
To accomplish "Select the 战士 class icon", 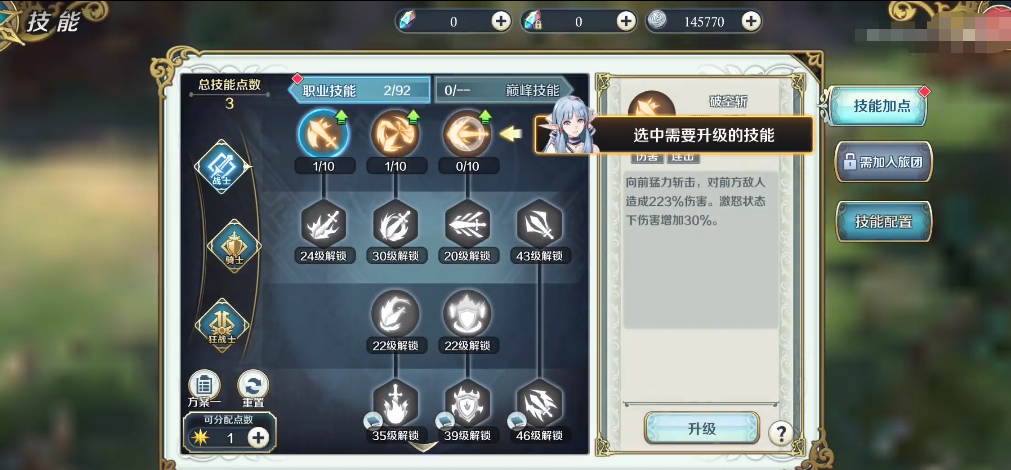I will point(222,166).
